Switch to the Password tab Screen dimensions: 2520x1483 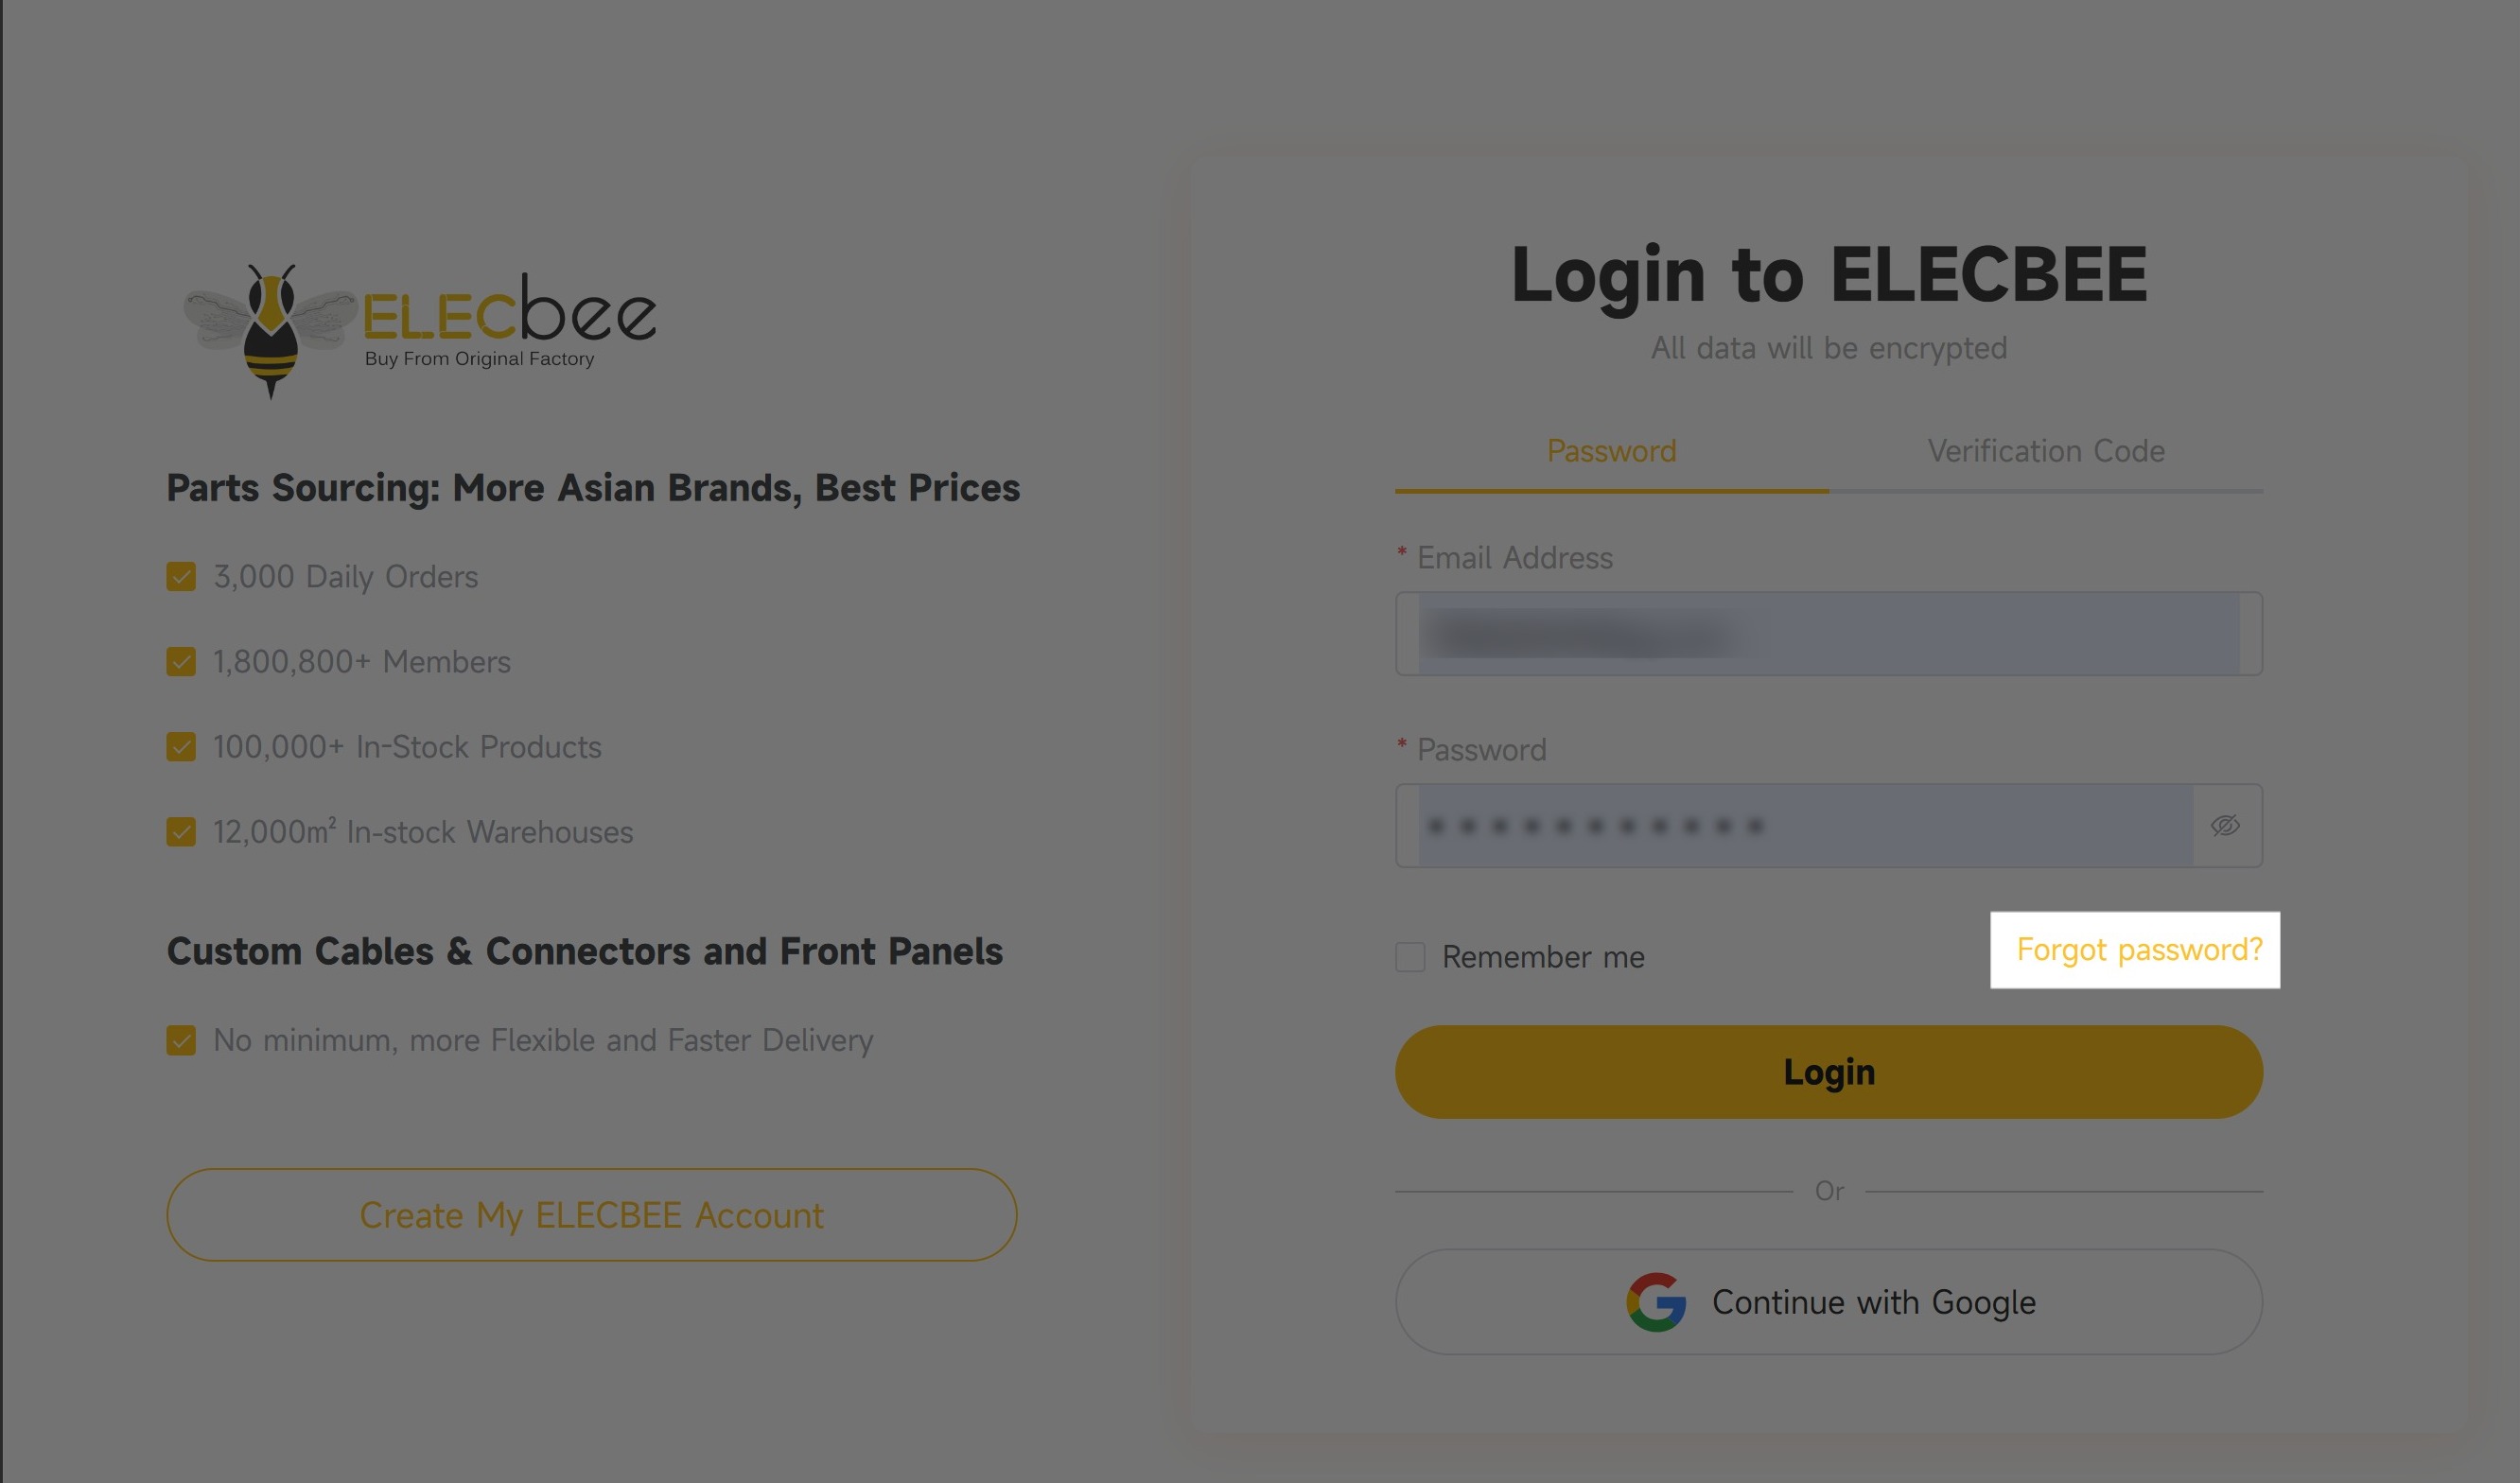[1611, 451]
